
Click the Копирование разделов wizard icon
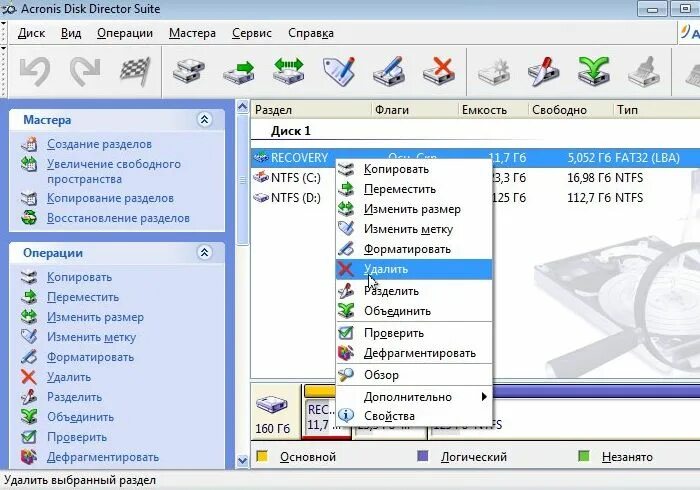[29, 198]
